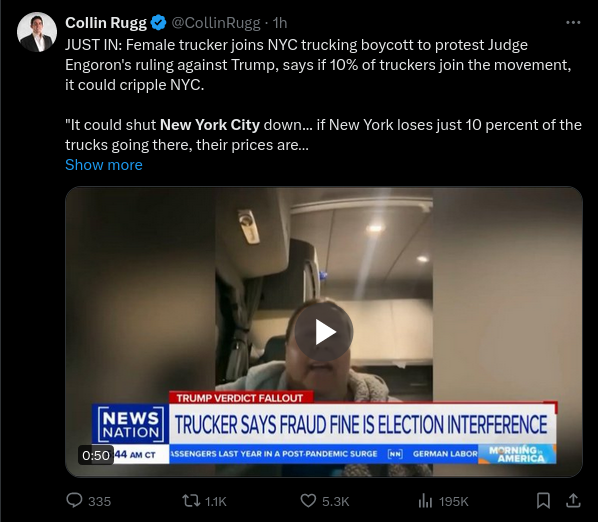Click the repost arrows icon
Viewport: 598px width, 522px height.
point(191,501)
